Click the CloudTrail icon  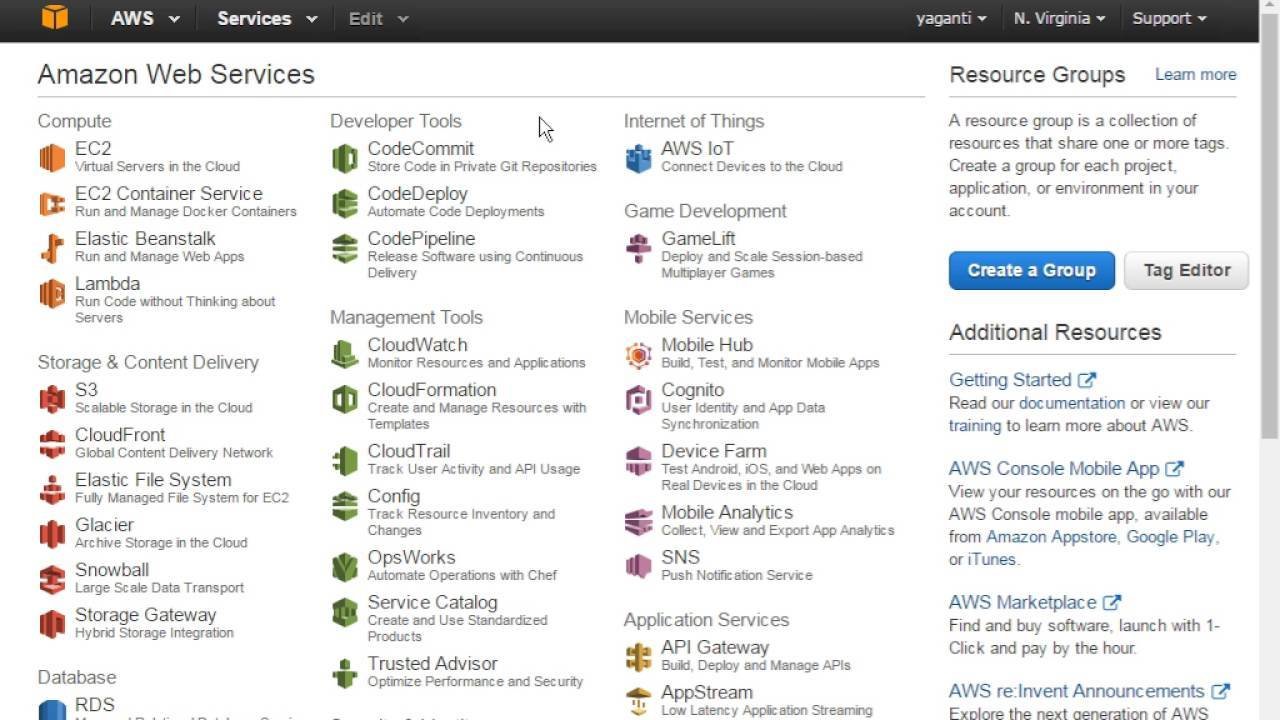345,460
